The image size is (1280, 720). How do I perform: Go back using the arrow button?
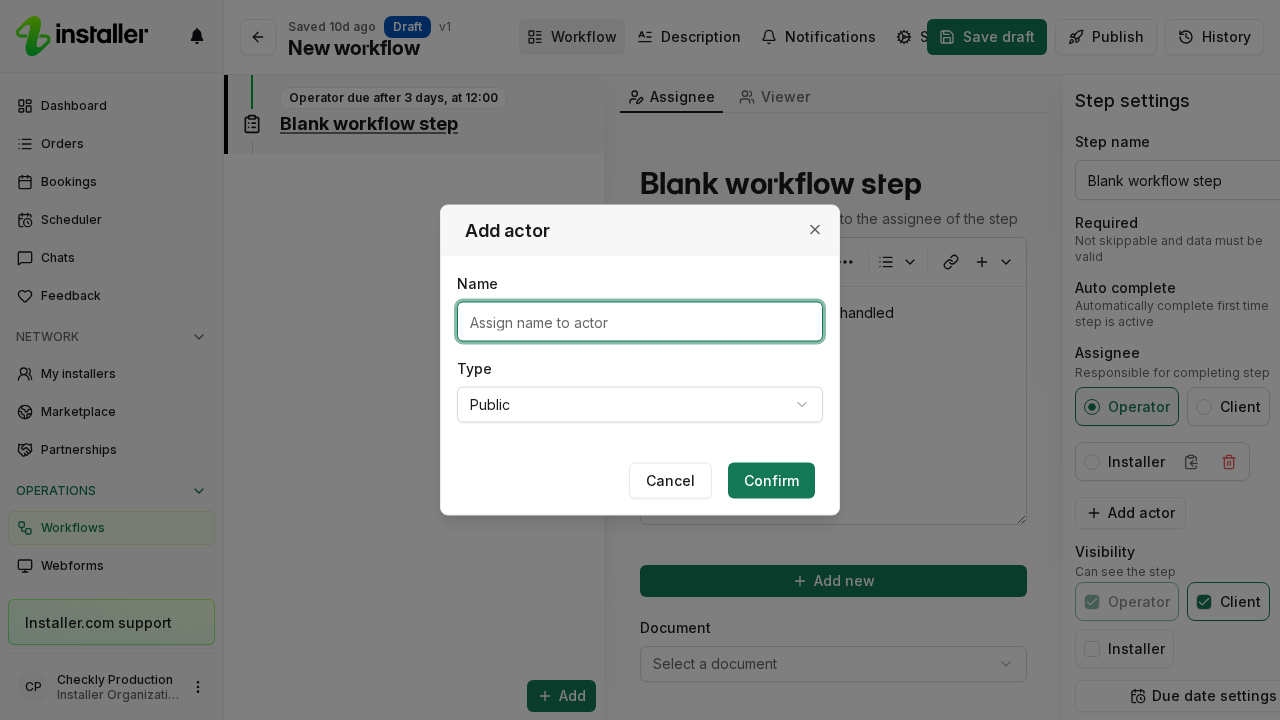(258, 37)
